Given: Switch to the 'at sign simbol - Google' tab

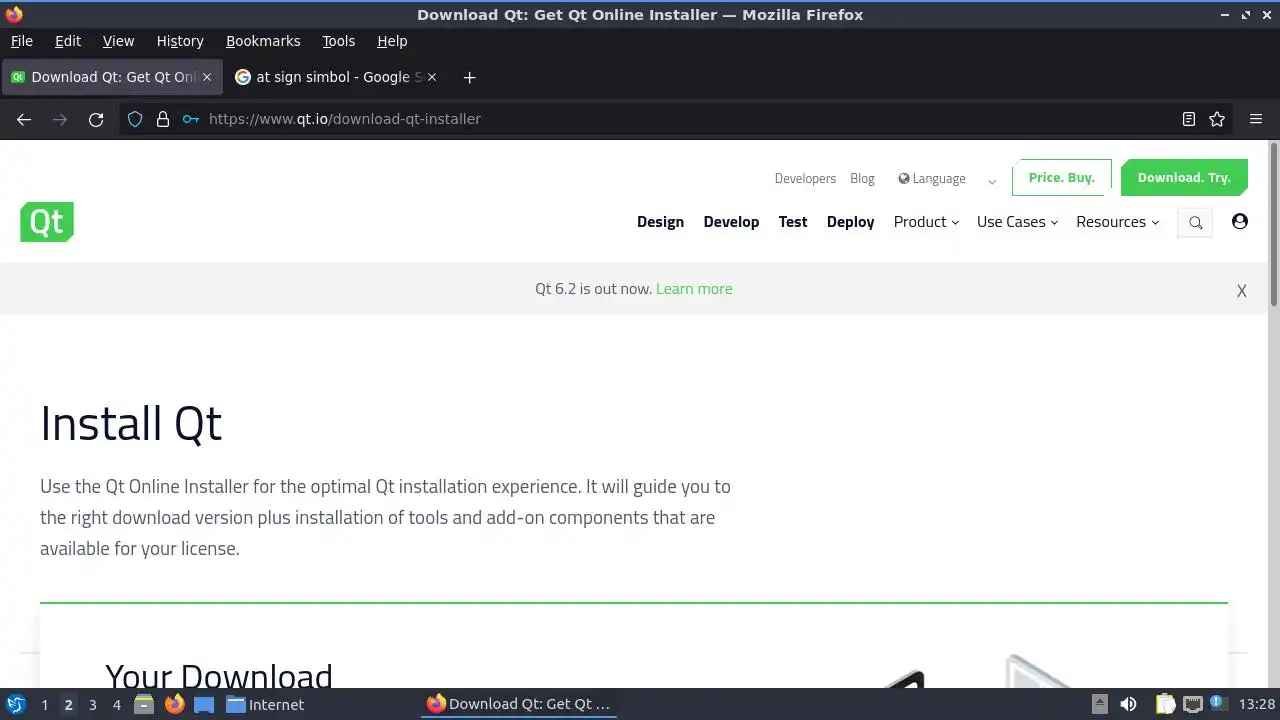Looking at the screenshot, I should pyautogui.click(x=337, y=77).
